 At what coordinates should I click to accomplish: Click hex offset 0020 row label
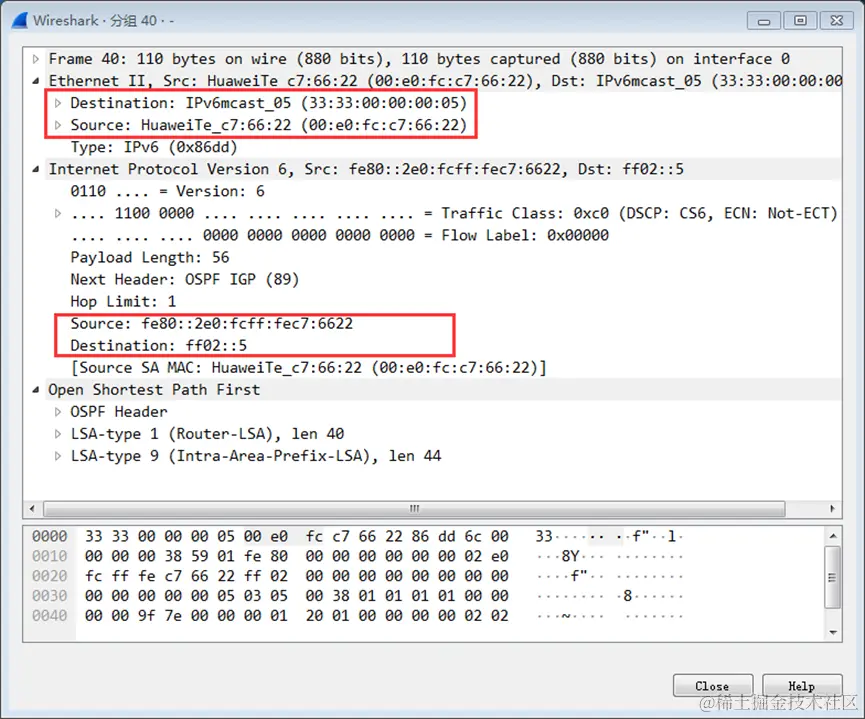[50, 576]
